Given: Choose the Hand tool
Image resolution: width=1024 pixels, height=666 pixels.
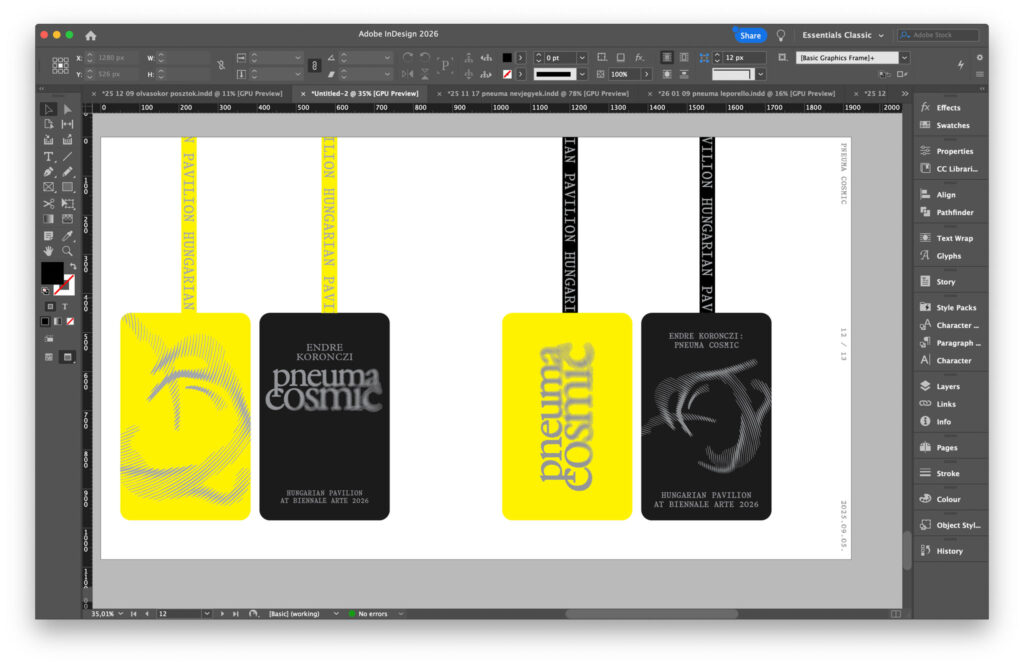Looking at the screenshot, I should click(48, 251).
